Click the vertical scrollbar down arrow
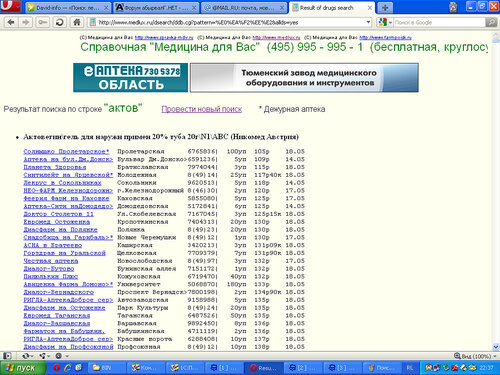This screenshot has width=500, height=375. tap(496, 347)
